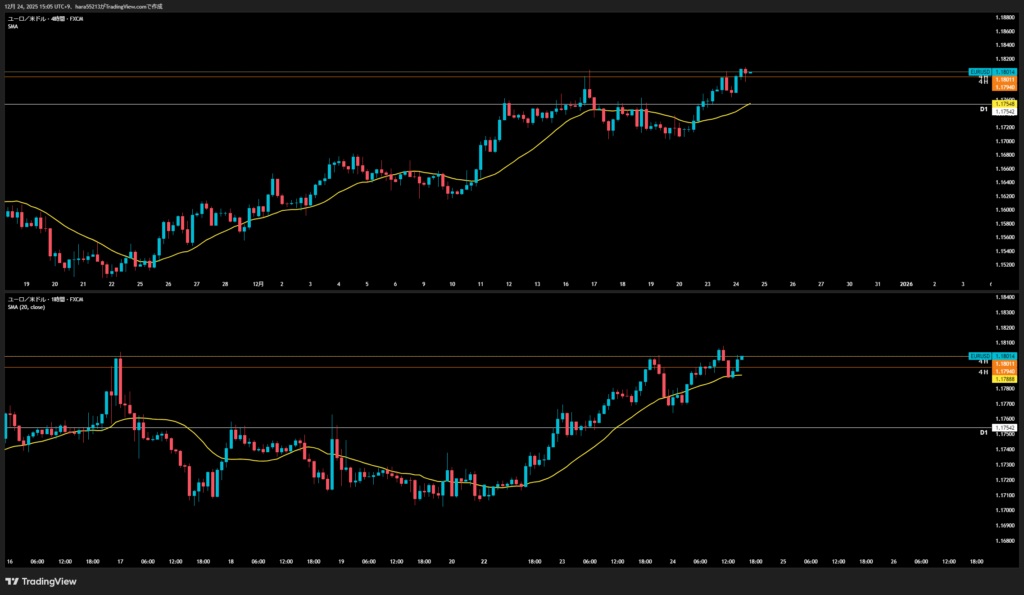Click the EURUSD symbol tag in upper chart
The width and height of the screenshot is (1024, 595).
click(x=979, y=72)
